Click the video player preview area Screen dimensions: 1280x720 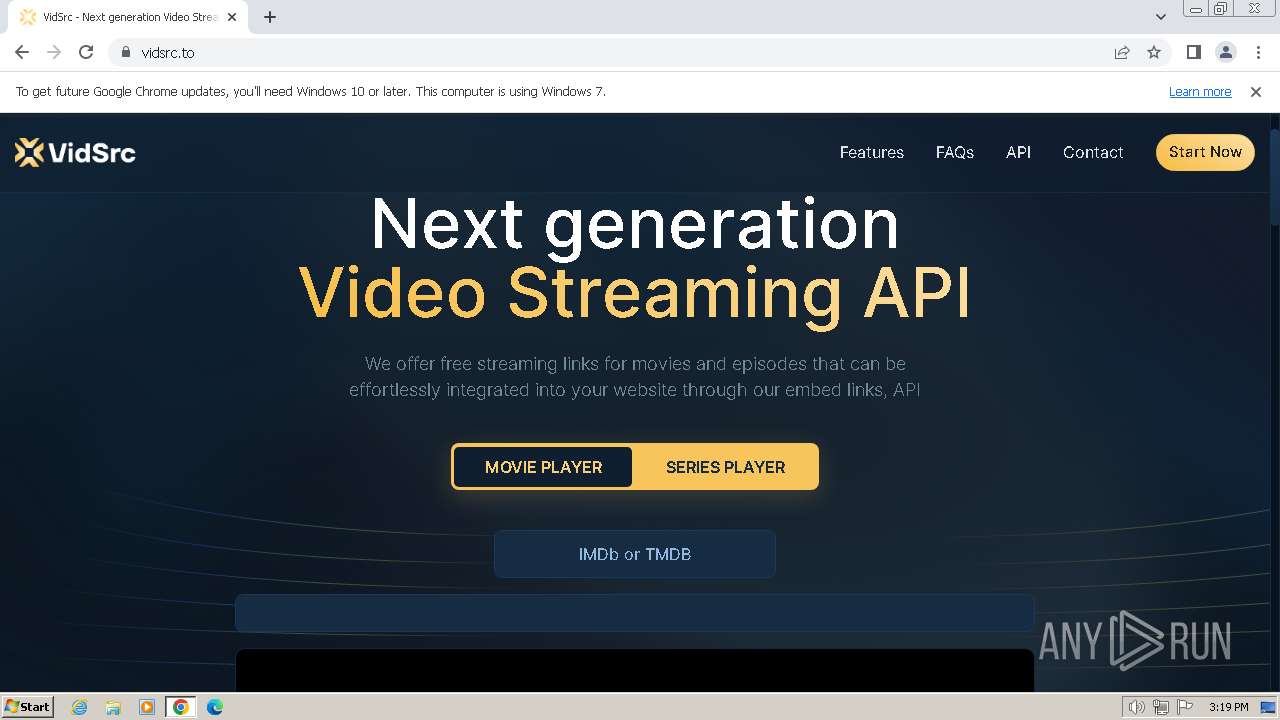click(x=635, y=670)
